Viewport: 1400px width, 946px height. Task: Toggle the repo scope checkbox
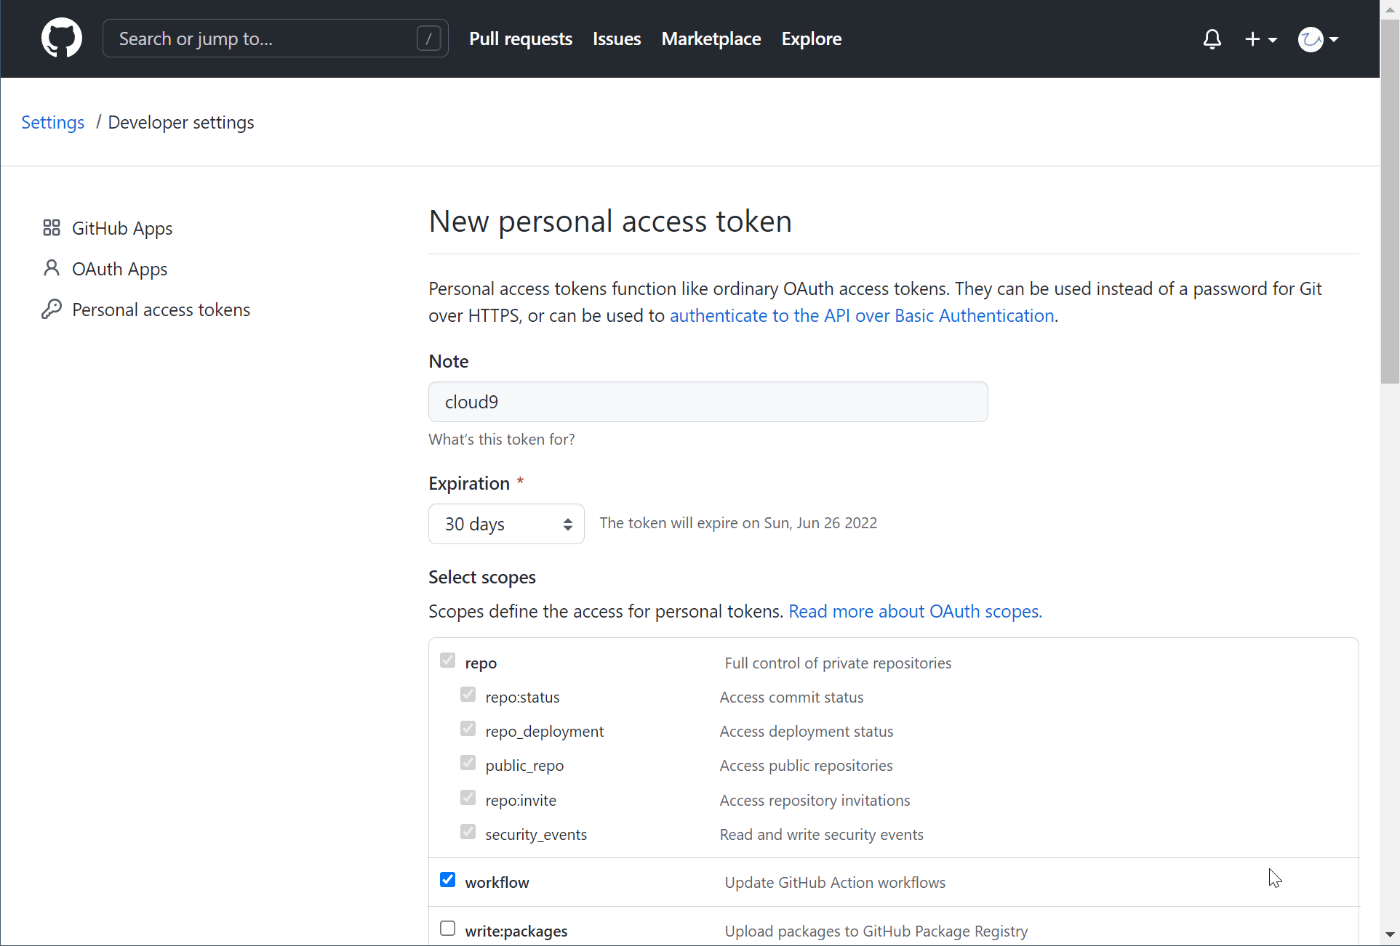pyautogui.click(x=447, y=660)
